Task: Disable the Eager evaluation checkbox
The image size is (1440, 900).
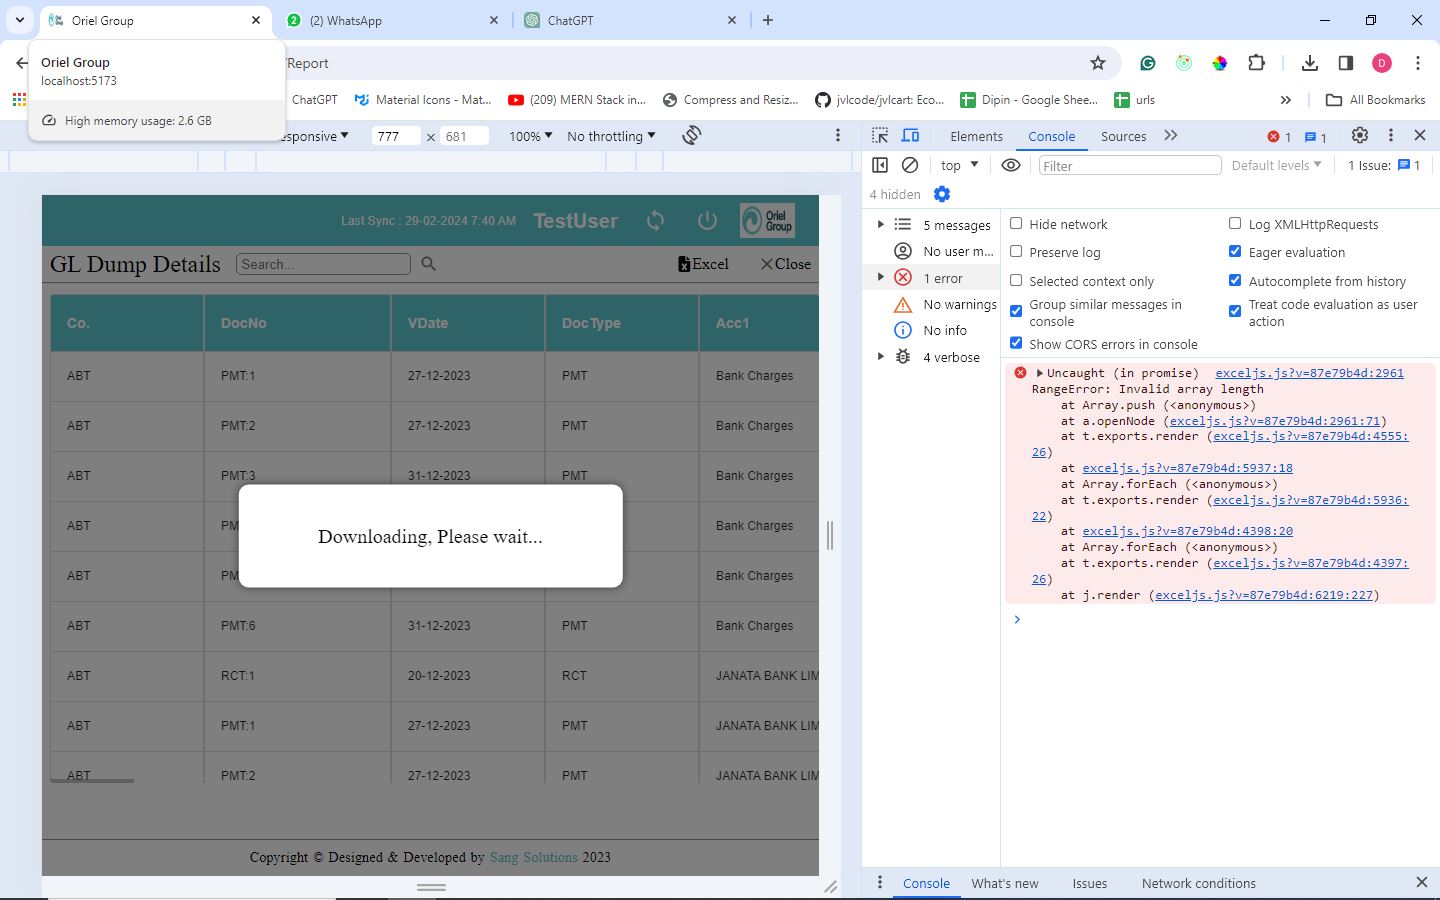Action: point(1235,252)
